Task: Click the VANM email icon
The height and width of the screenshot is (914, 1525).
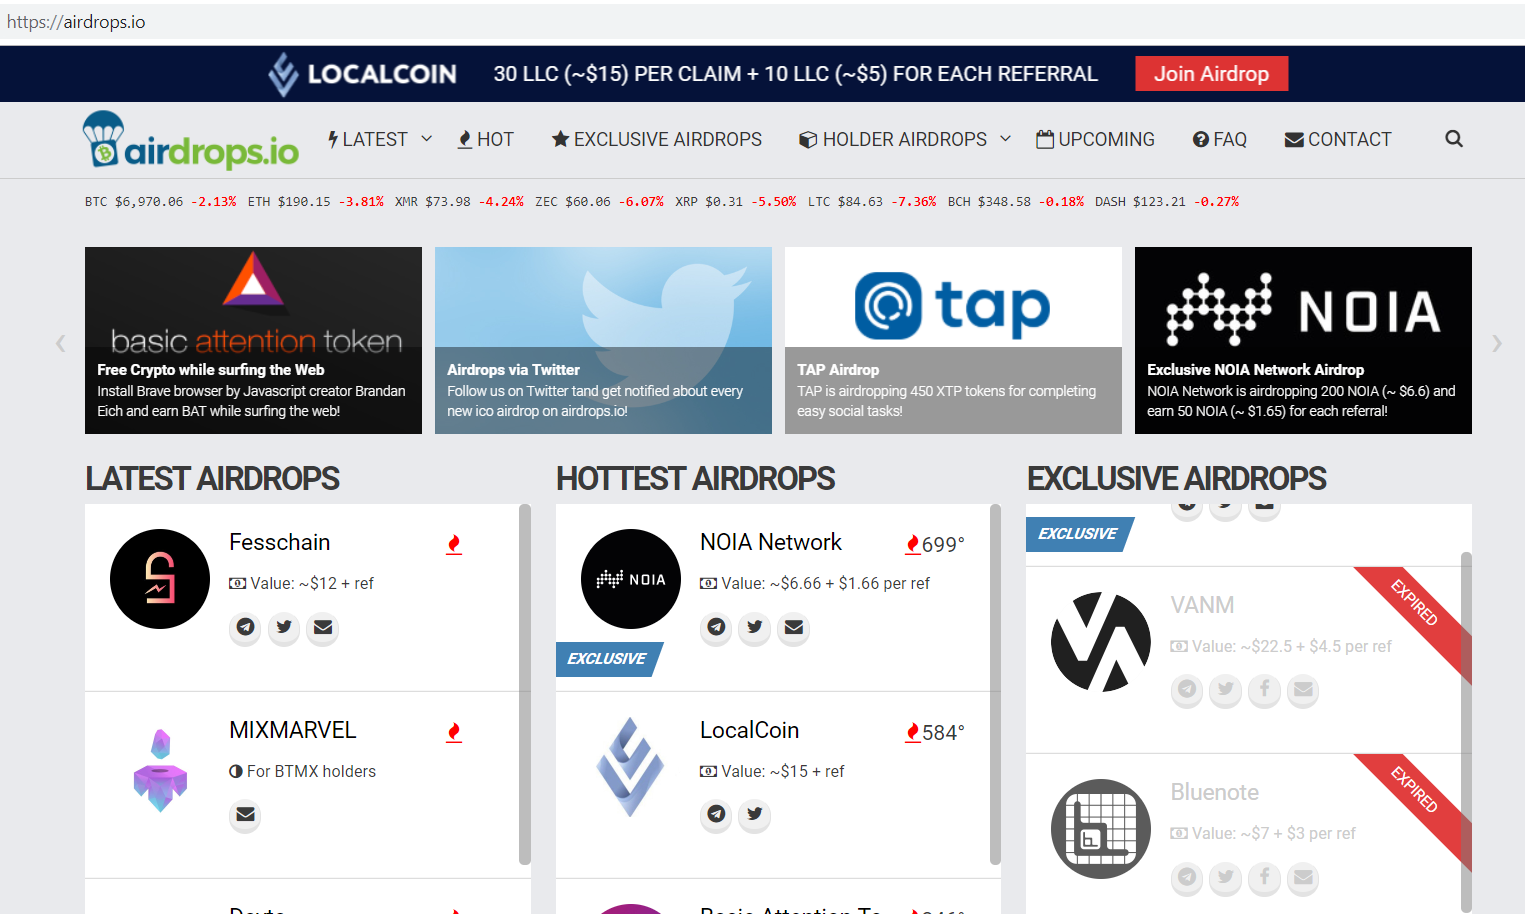Action: pyautogui.click(x=1304, y=689)
